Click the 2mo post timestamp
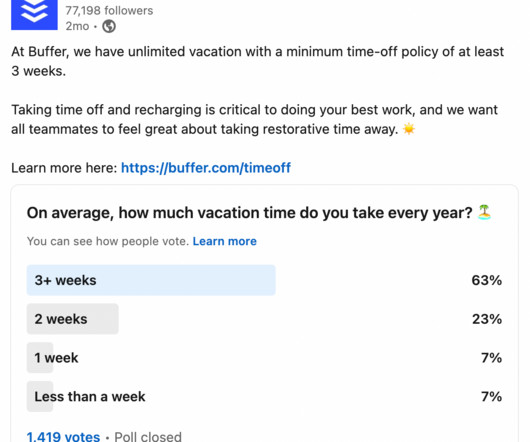The width and height of the screenshot is (530, 442). [x=77, y=26]
